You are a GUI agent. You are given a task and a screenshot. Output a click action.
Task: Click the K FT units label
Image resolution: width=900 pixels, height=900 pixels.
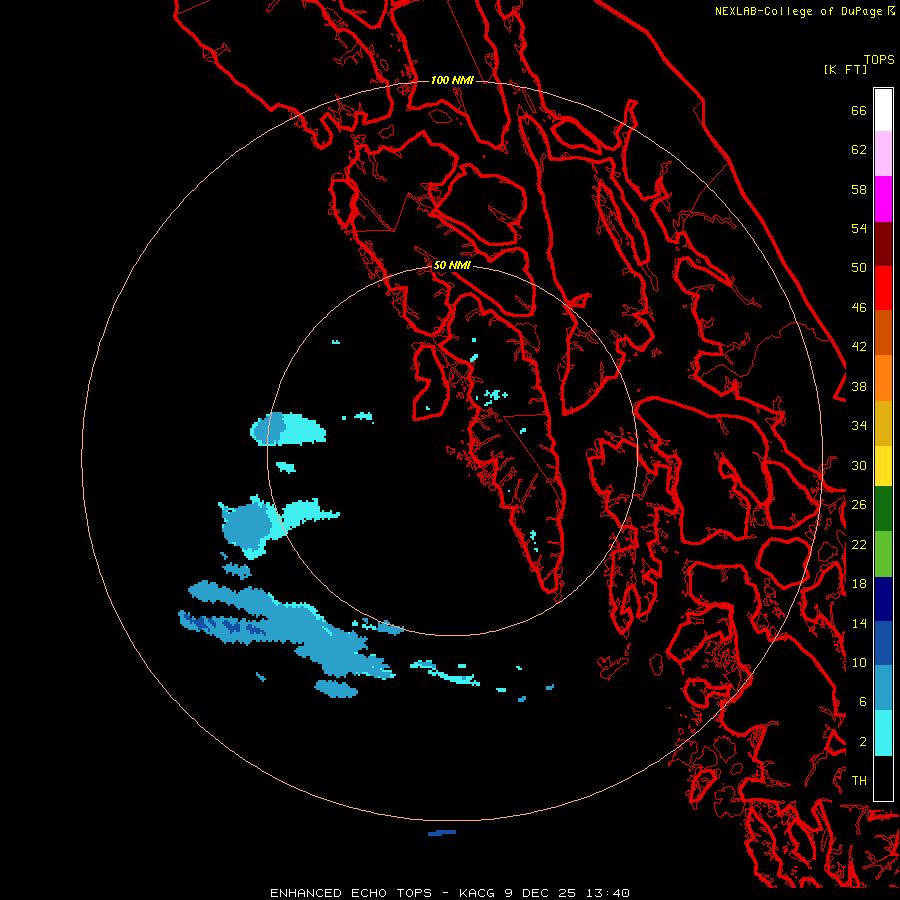pyautogui.click(x=845, y=69)
